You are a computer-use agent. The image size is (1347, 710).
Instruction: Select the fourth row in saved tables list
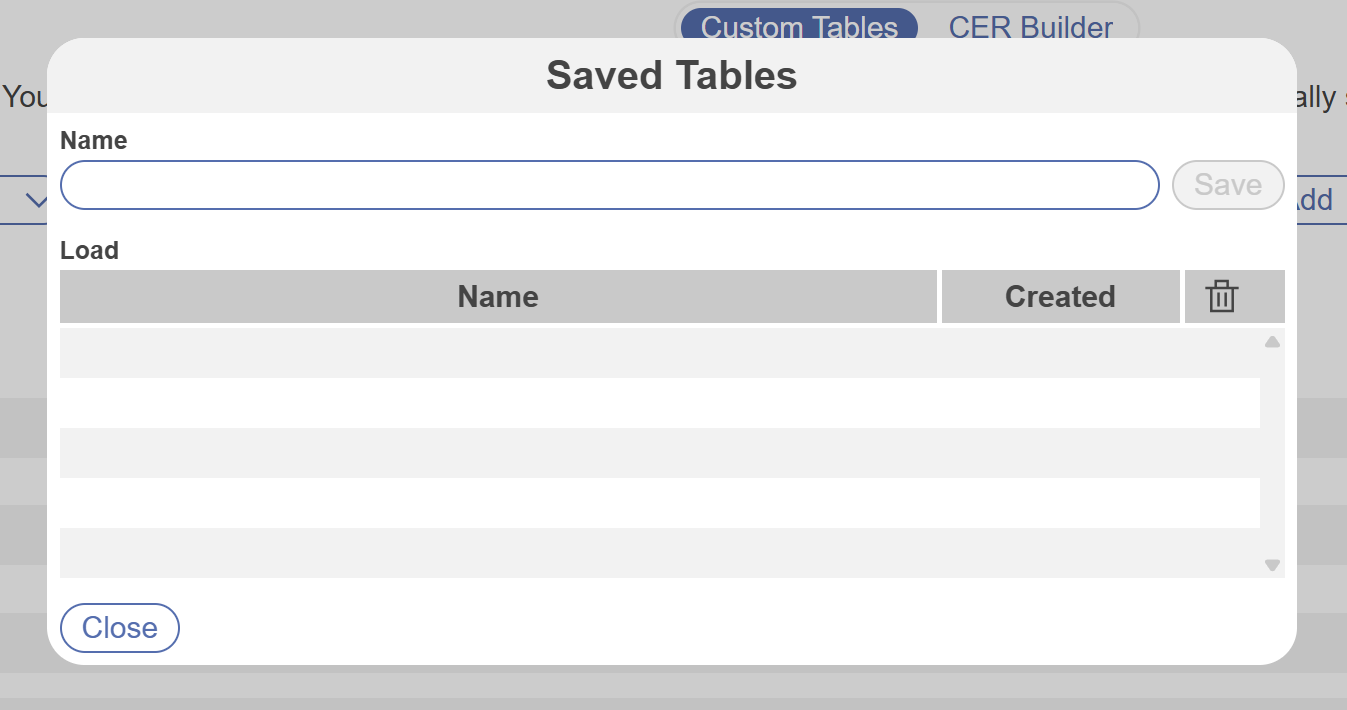659,503
